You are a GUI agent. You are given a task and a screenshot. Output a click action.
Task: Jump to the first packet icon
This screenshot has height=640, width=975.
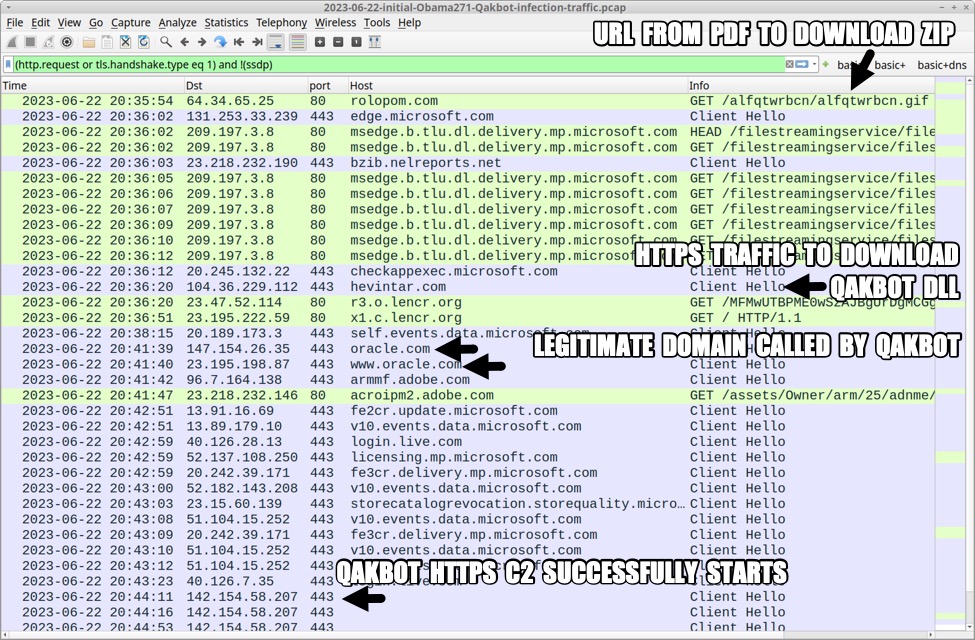coord(239,42)
